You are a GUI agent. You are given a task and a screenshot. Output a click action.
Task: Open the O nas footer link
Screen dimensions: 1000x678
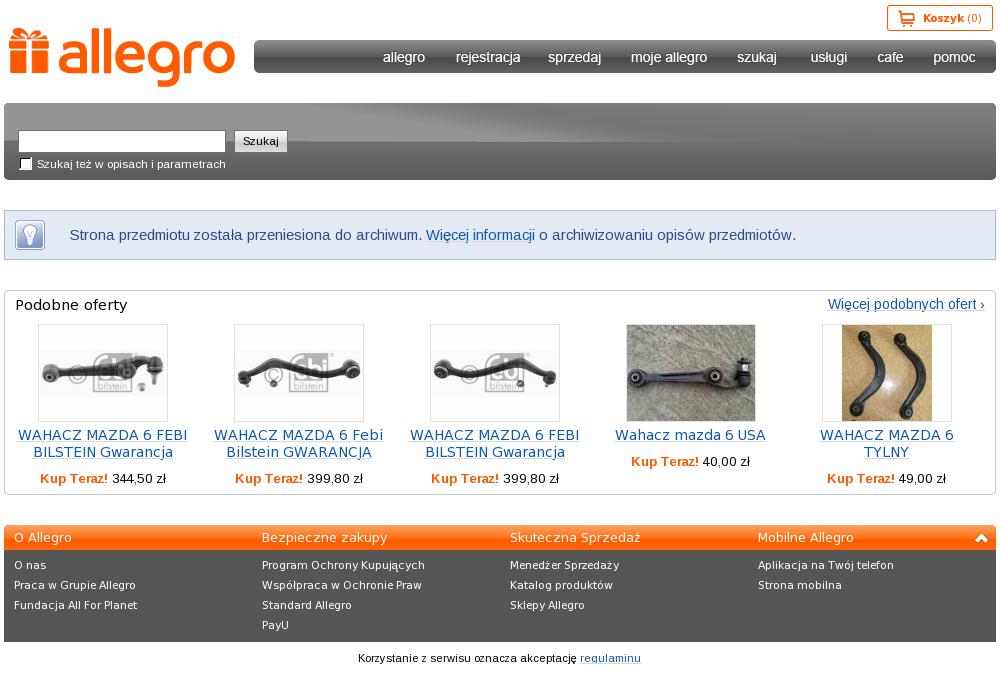tap(30, 565)
